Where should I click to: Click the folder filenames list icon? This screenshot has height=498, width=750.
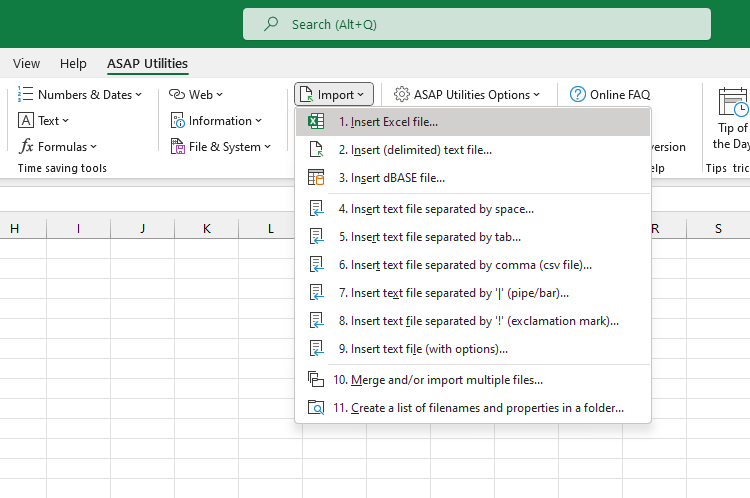click(316, 408)
